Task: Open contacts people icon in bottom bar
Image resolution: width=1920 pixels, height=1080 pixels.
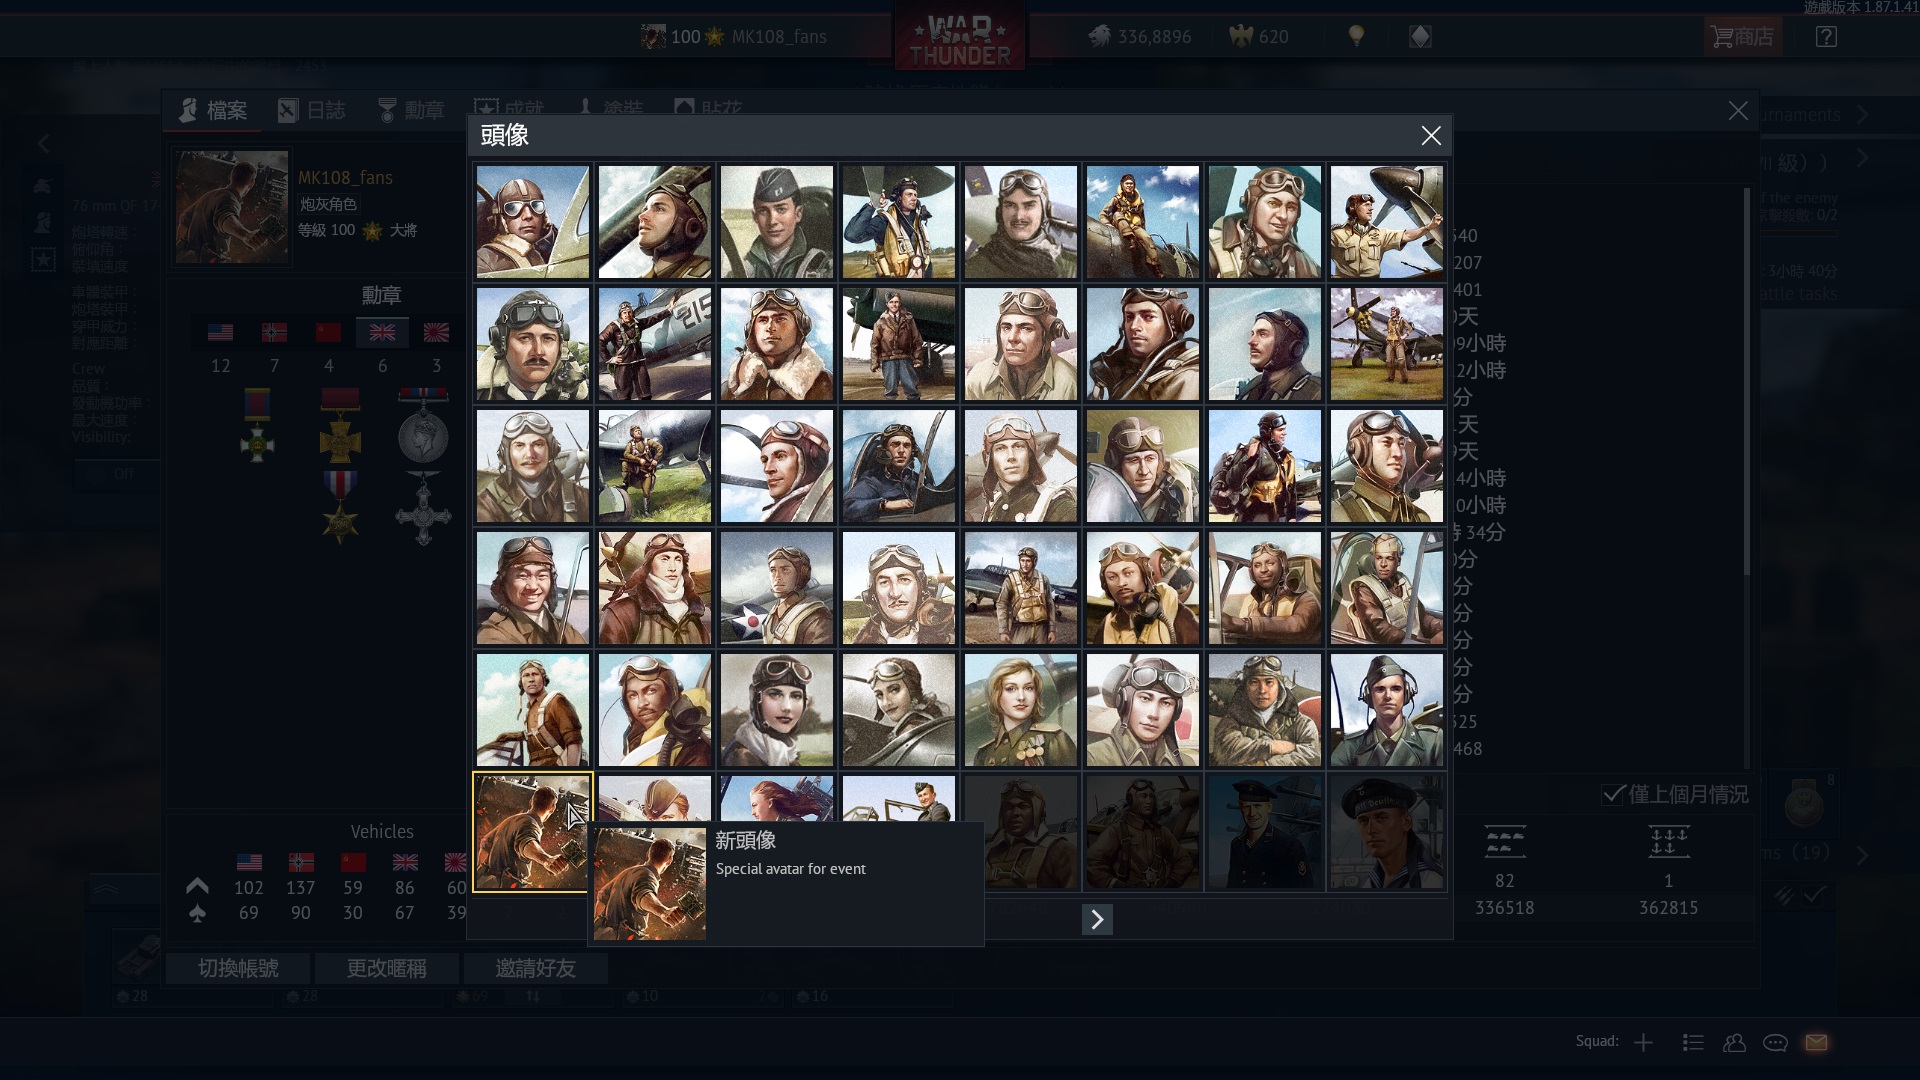Action: tap(1734, 1042)
